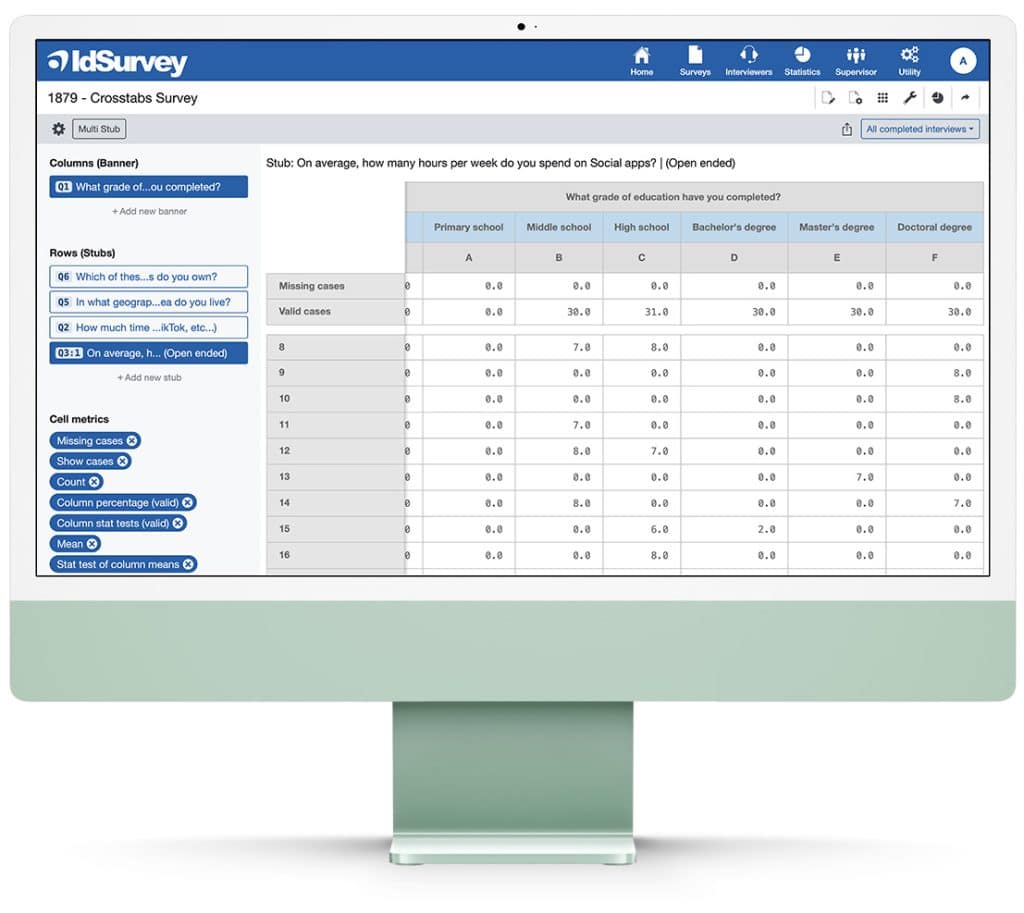Image resolution: width=1024 pixels, height=913 pixels.
Task: Click Add new stub link
Action: [x=149, y=378]
